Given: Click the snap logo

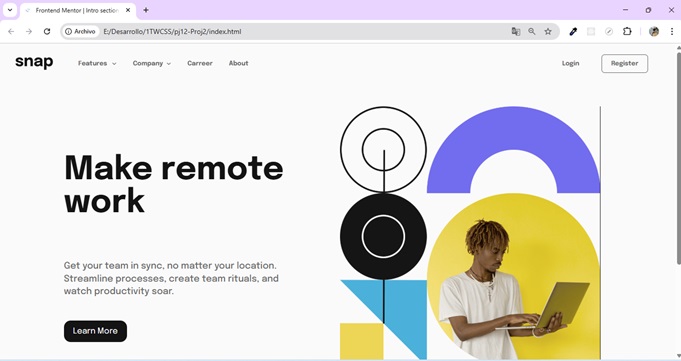Looking at the screenshot, I should click(34, 62).
